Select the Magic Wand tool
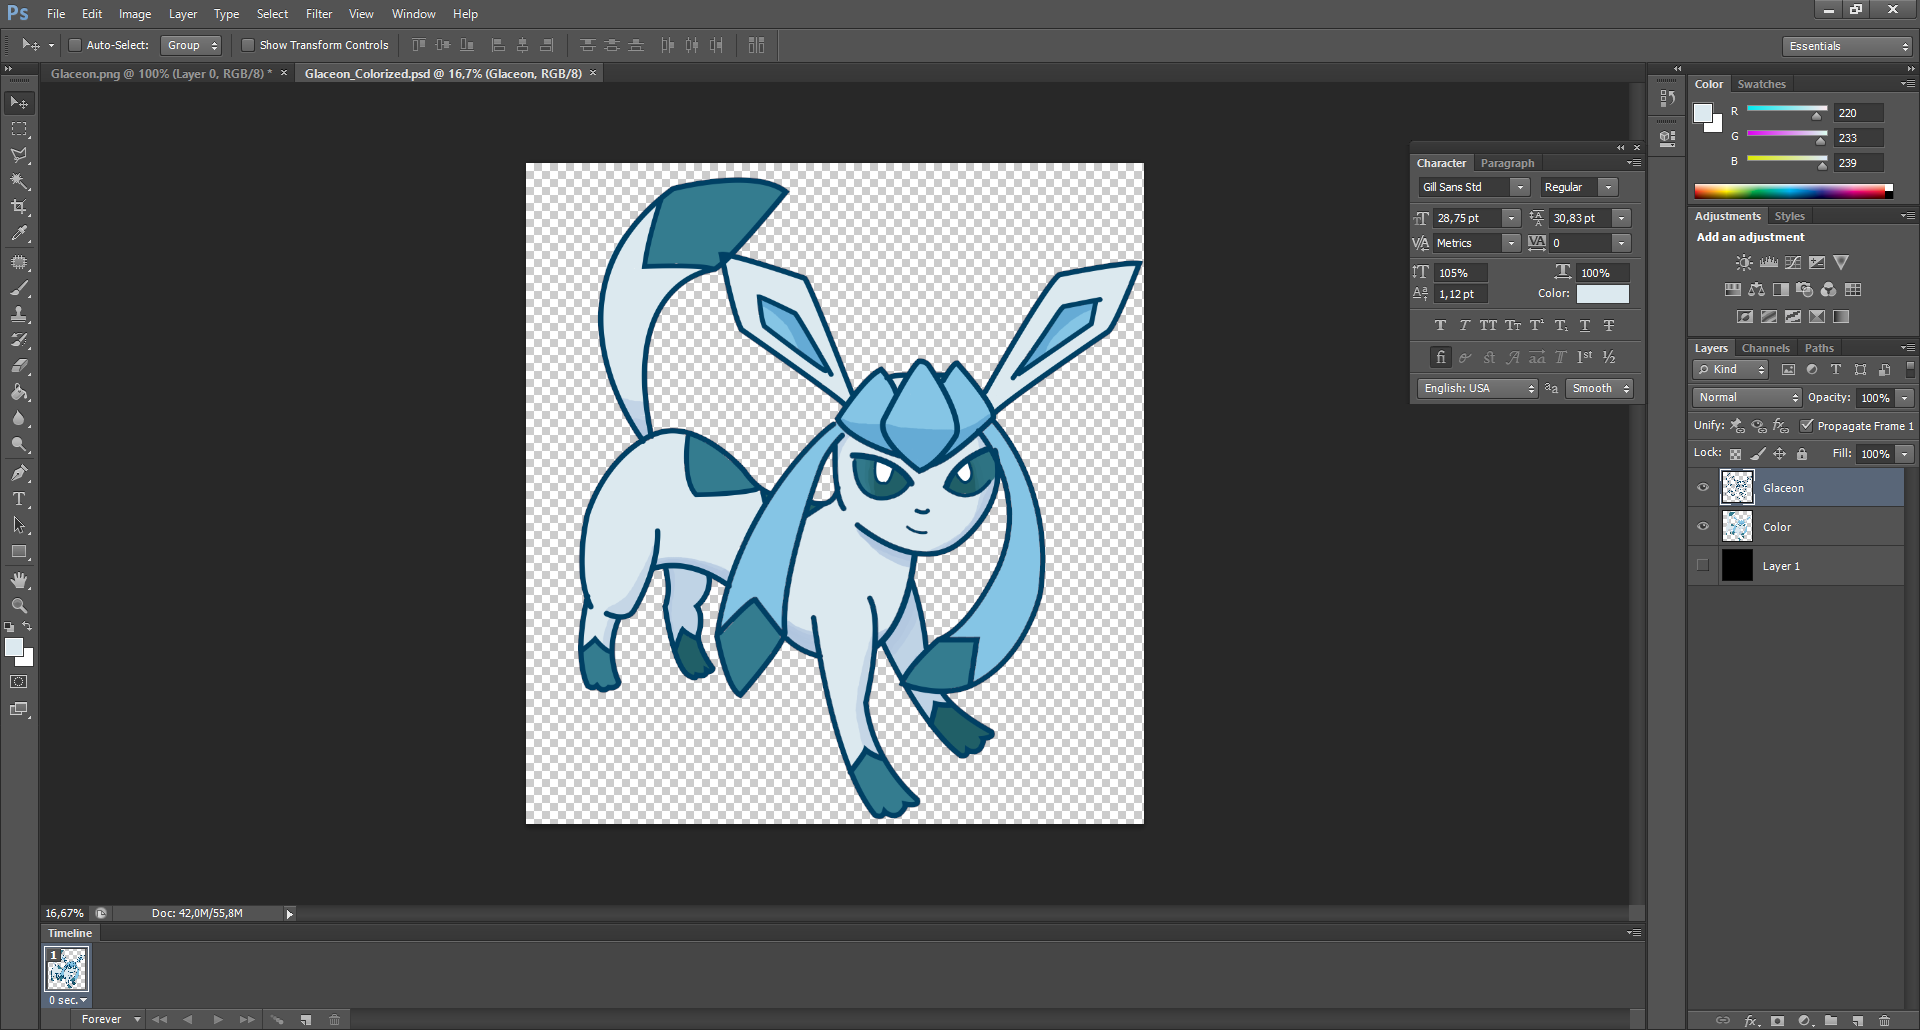Screen dimensions: 1920x1030 click(x=19, y=181)
